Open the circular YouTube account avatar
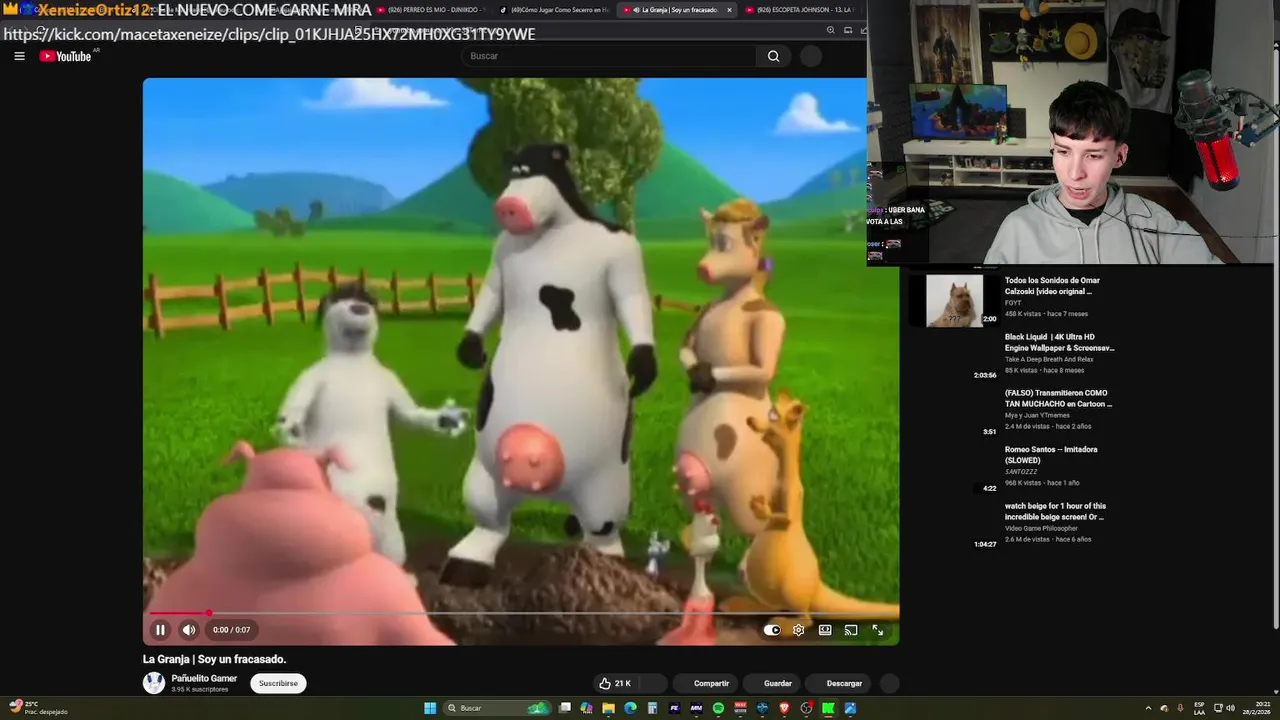The width and height of the screenshot is (1280, 720). [x=811, y=56]
